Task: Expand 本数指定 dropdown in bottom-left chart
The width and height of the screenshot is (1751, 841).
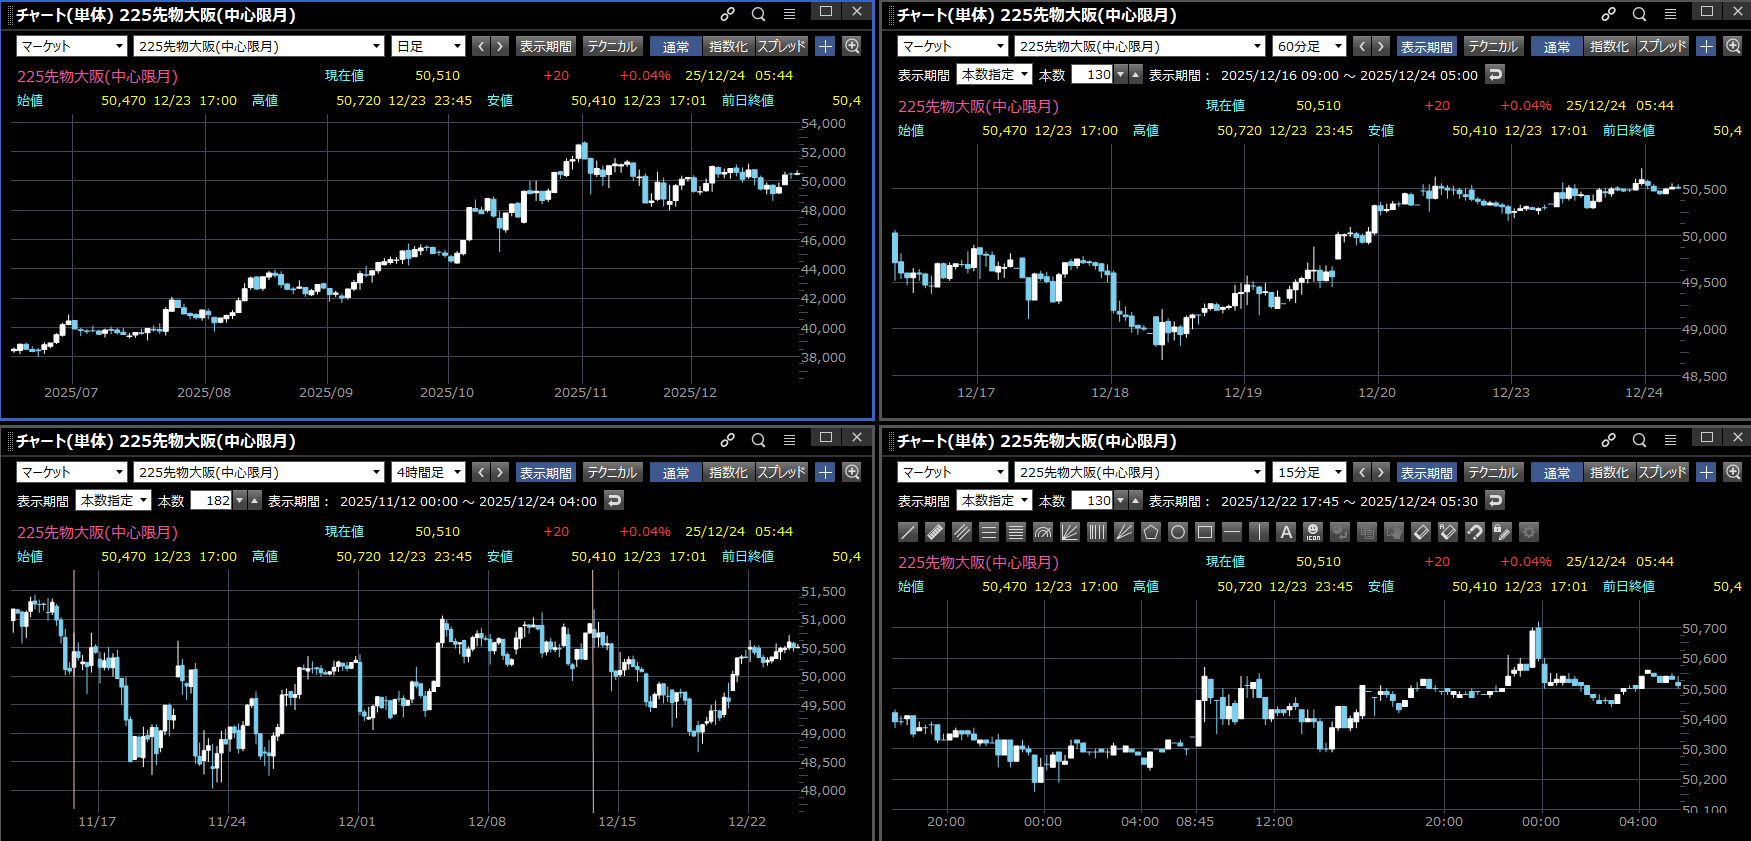Action: point(114,500)
